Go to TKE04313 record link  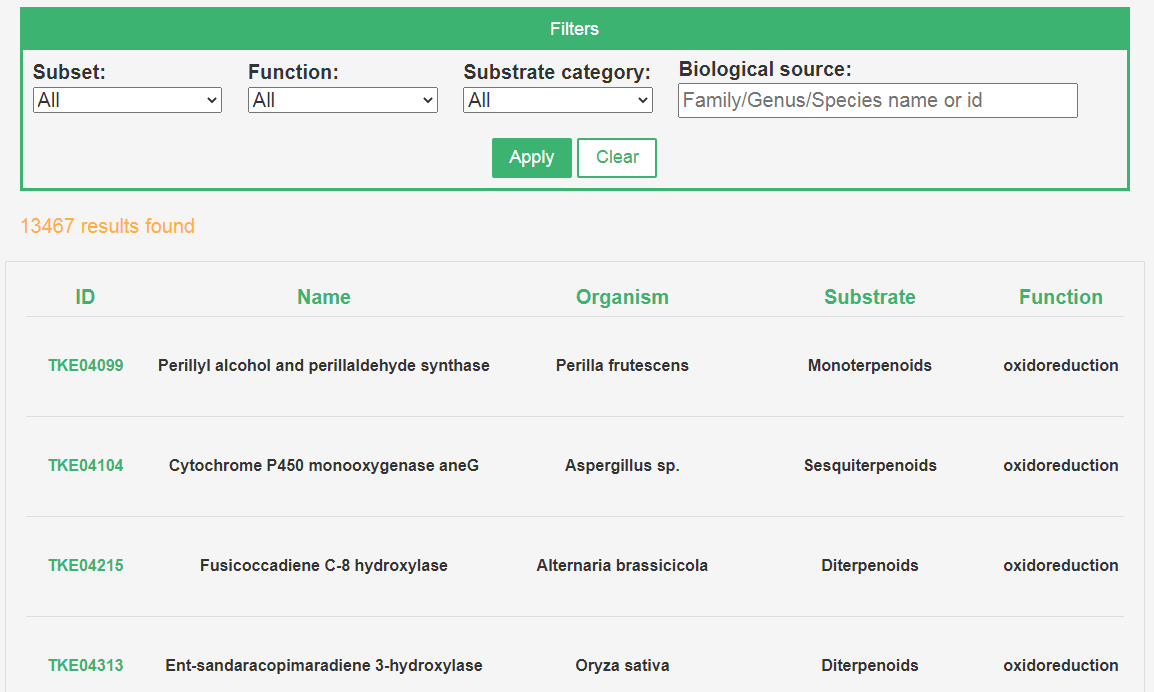[x=86, y=666]
